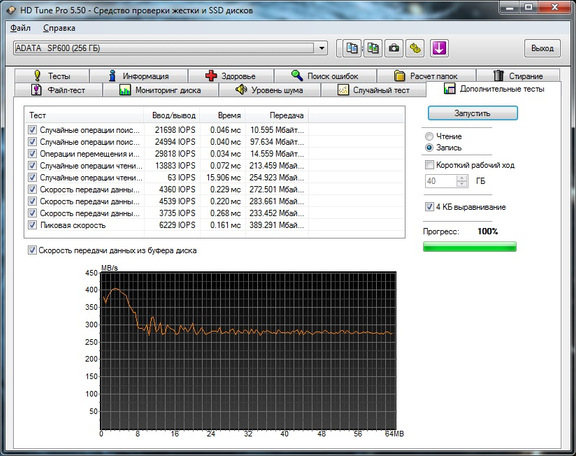Open Поиск ошибок tab with magnifier
Viewport: 576px width, 456px height.
[x=325, y=76]
